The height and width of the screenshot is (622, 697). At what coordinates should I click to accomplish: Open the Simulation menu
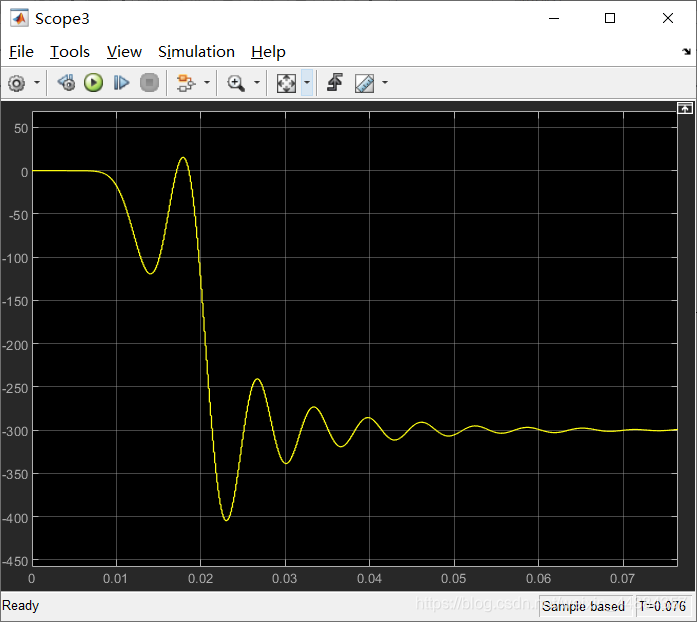click(x=196, y=52)
